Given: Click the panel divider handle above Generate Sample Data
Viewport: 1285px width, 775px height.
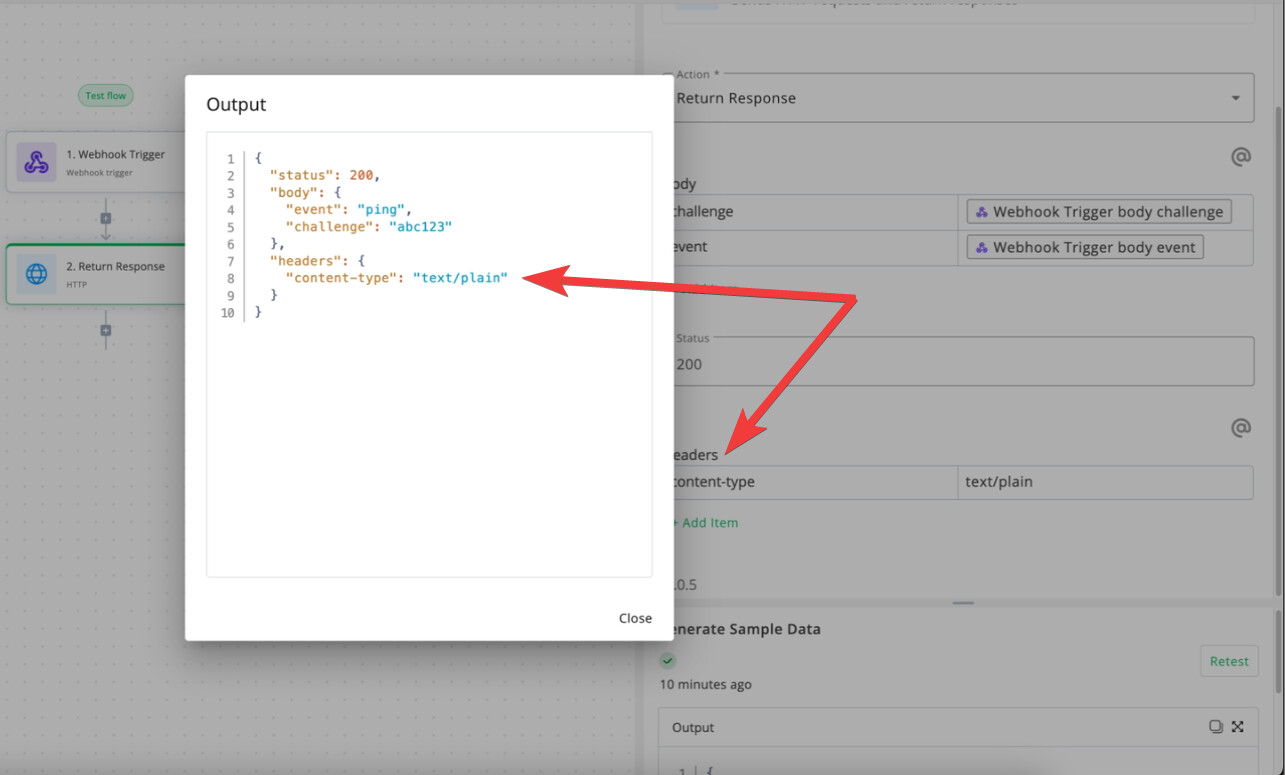Looking at the screenshot, I should (x=963, y=603).
